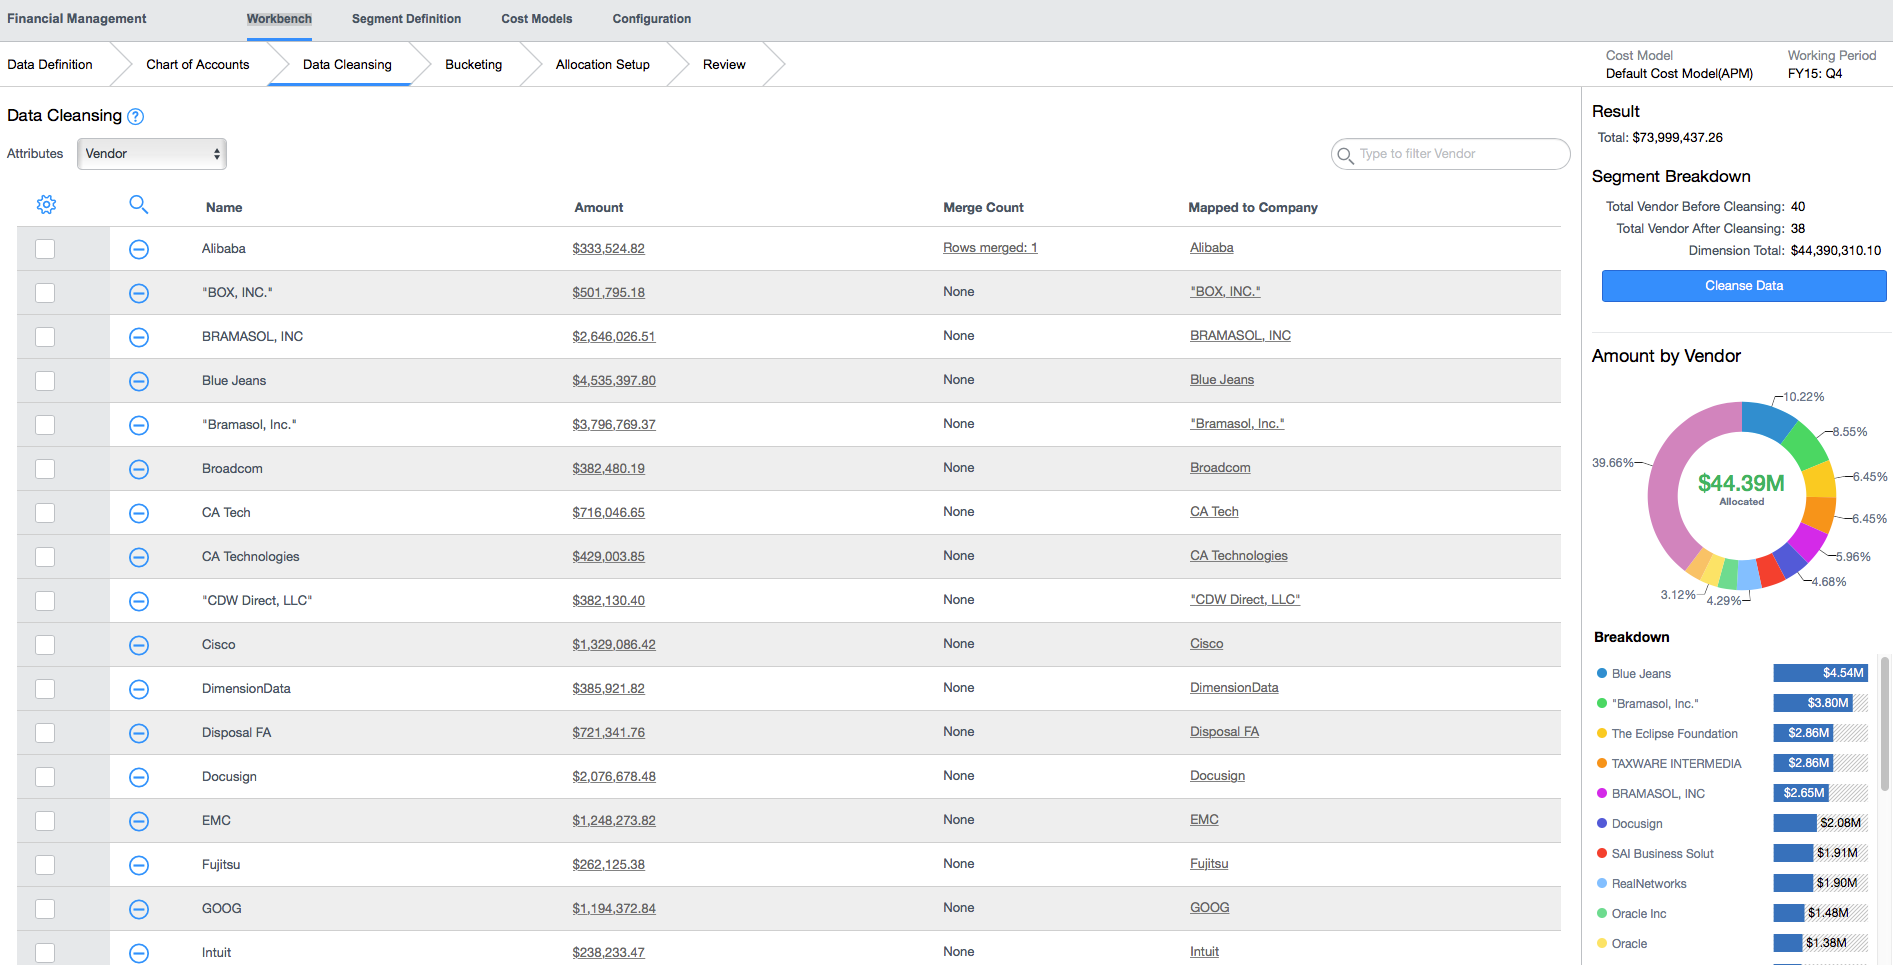
Task: Click the FY15: Q4 working period value
Action: (x=1815, y=74)
